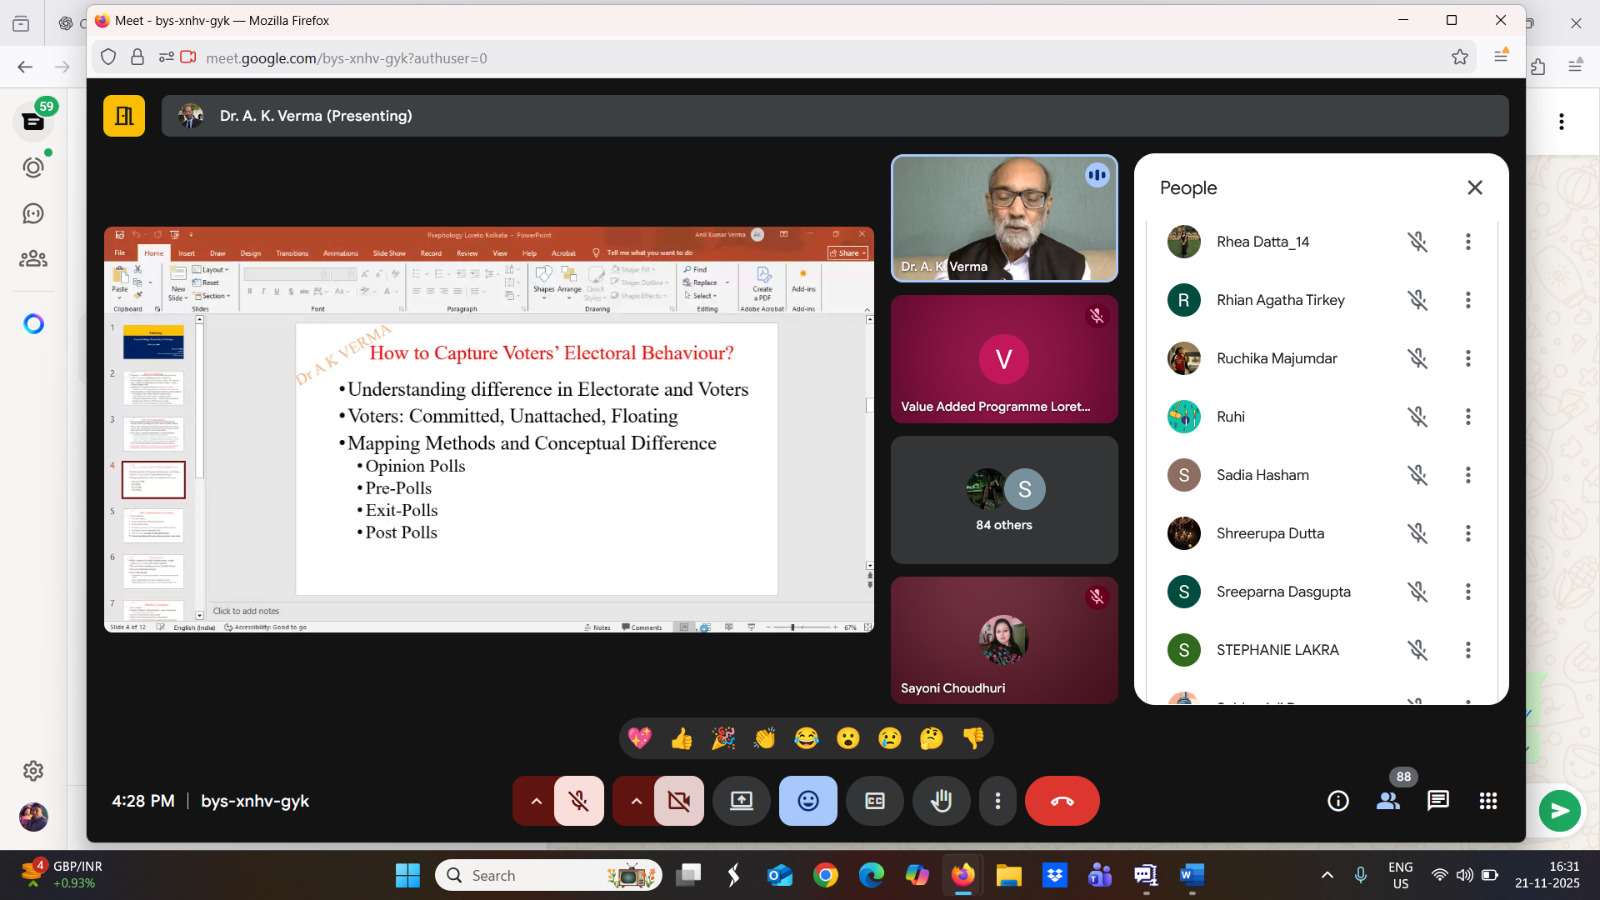1600x900 pixels.
Task: Hang up with the leave call button
Action: (1062, 801)
